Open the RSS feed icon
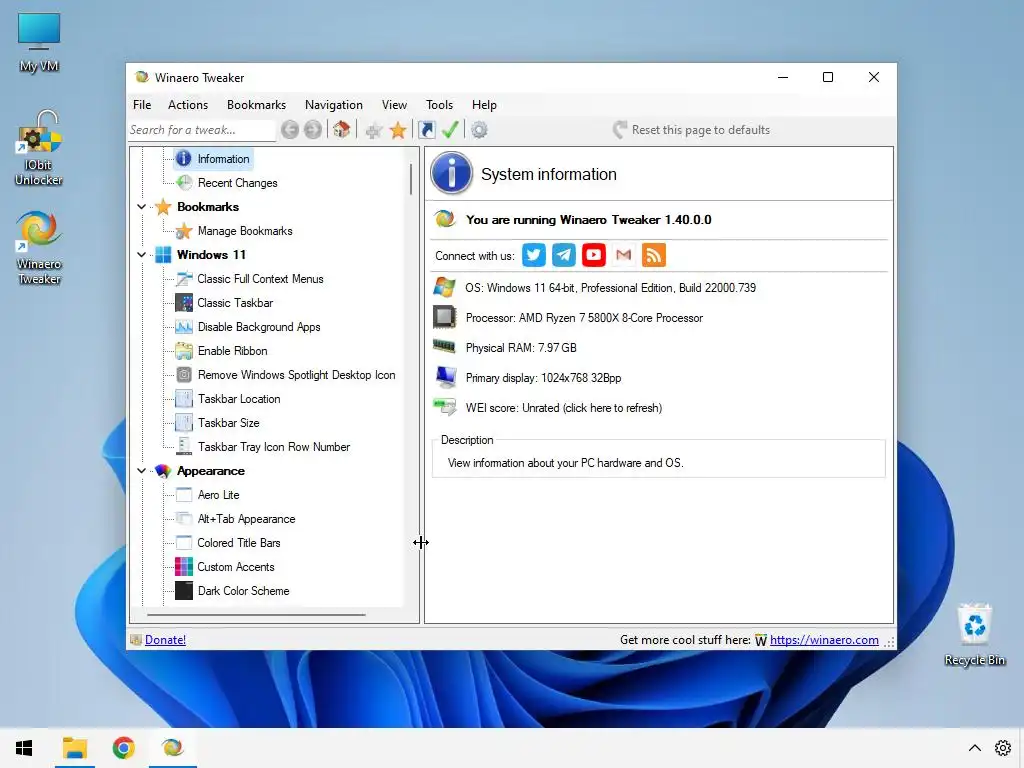 [654, 255]
